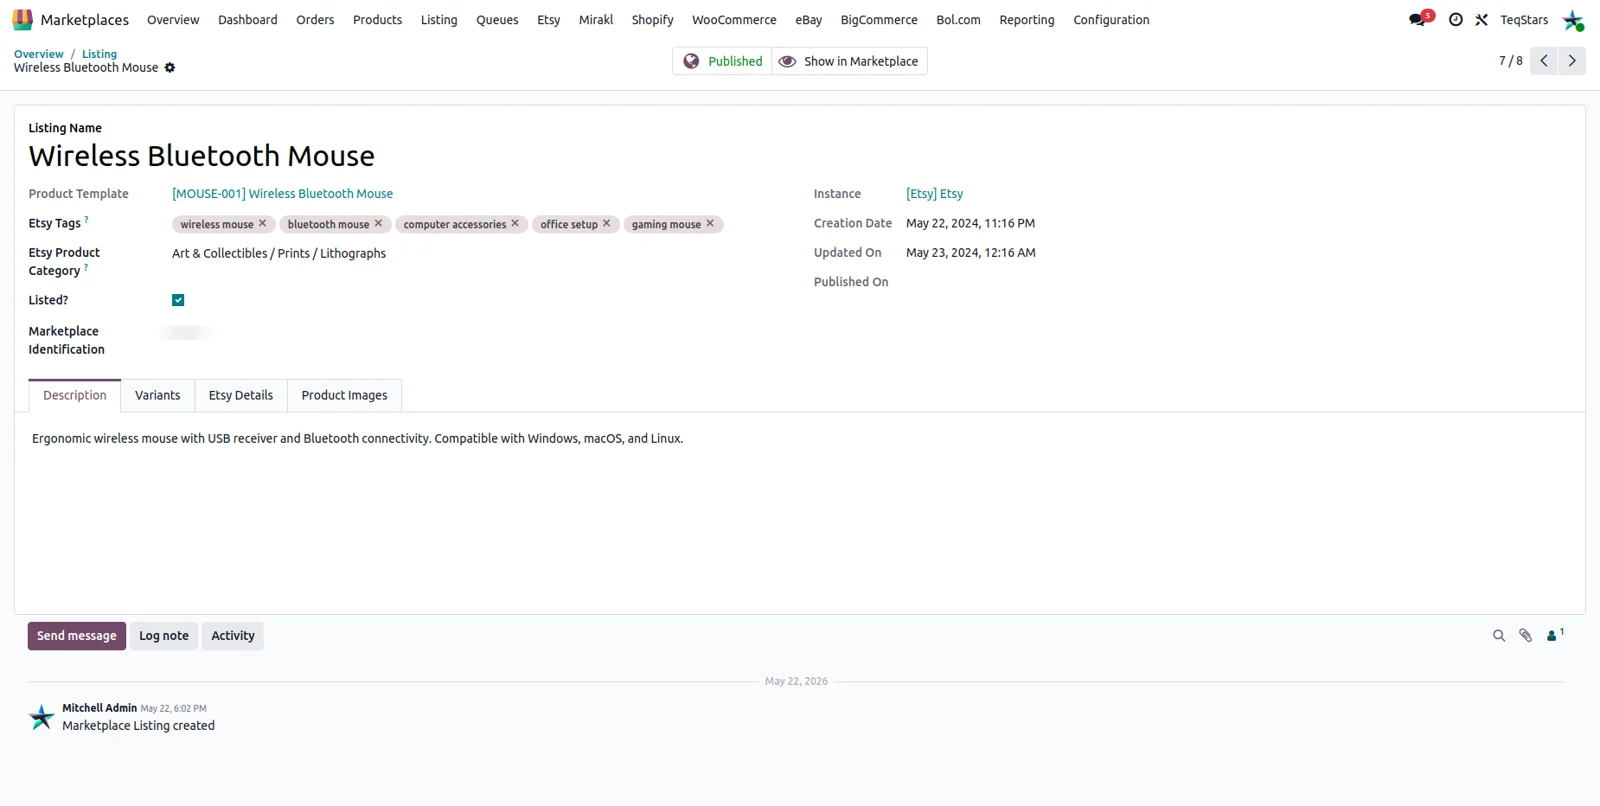Screen dimensions: 1600x806
Task: Go back to Listing breadcrumb
Action: pyautogui.click(x=99, y=54)
